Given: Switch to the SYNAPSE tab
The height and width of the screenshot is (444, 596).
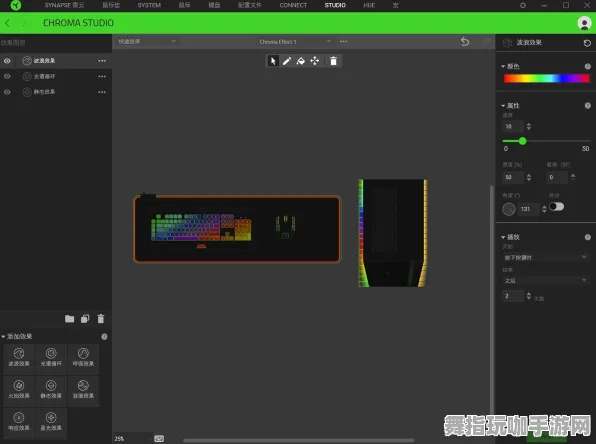Looking at the screenshot, I should 64,5.
